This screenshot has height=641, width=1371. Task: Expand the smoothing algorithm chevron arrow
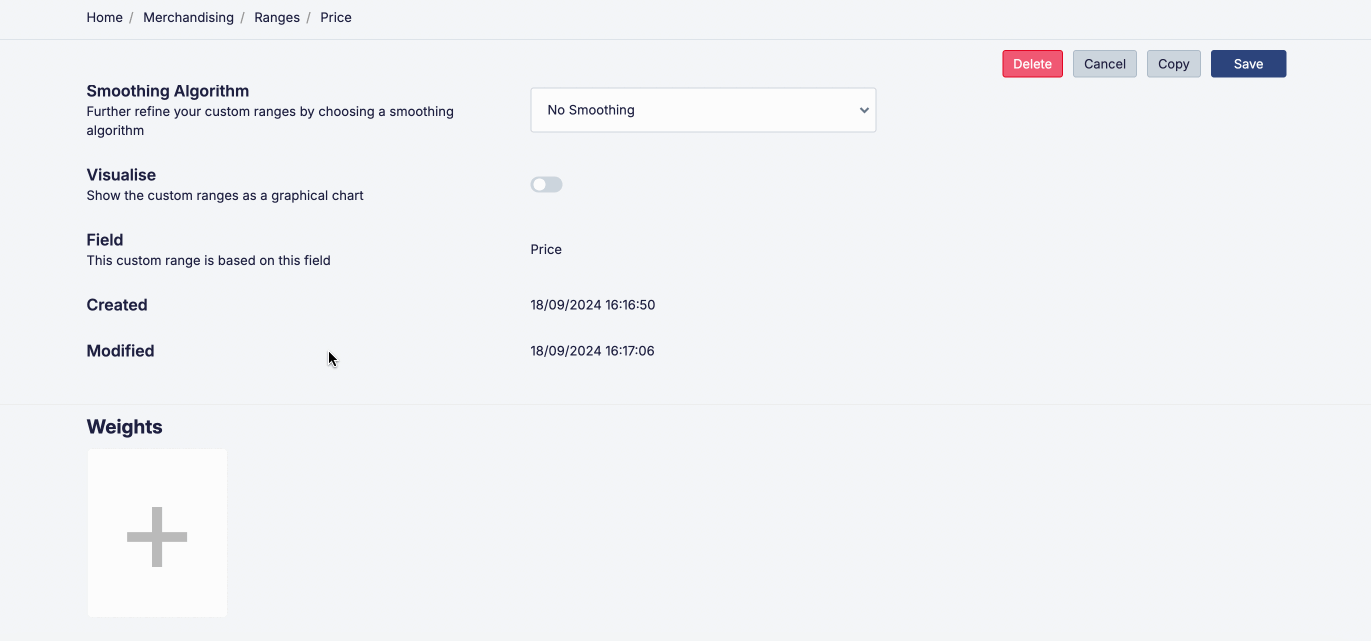coord(864,110)
